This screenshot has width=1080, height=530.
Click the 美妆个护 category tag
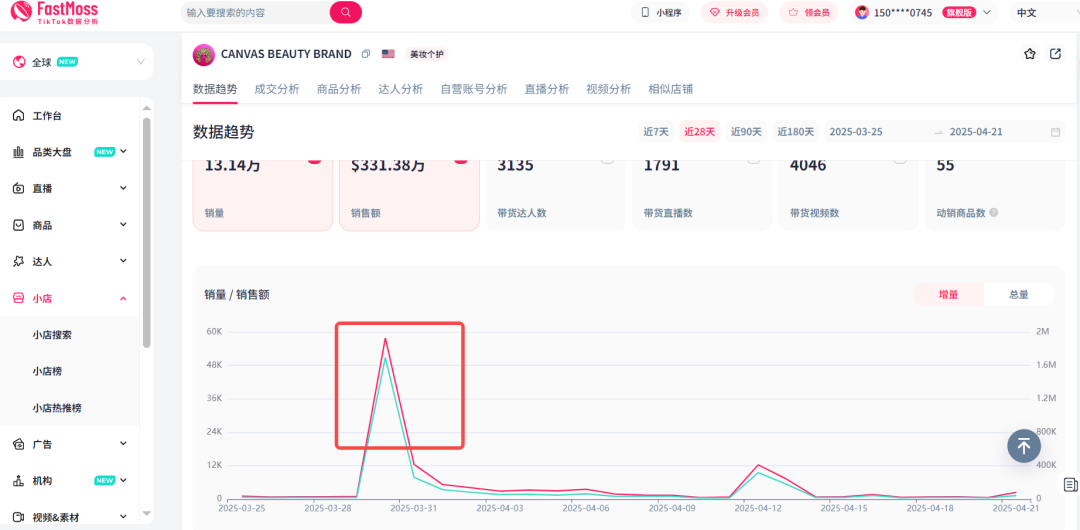(427, 54)
